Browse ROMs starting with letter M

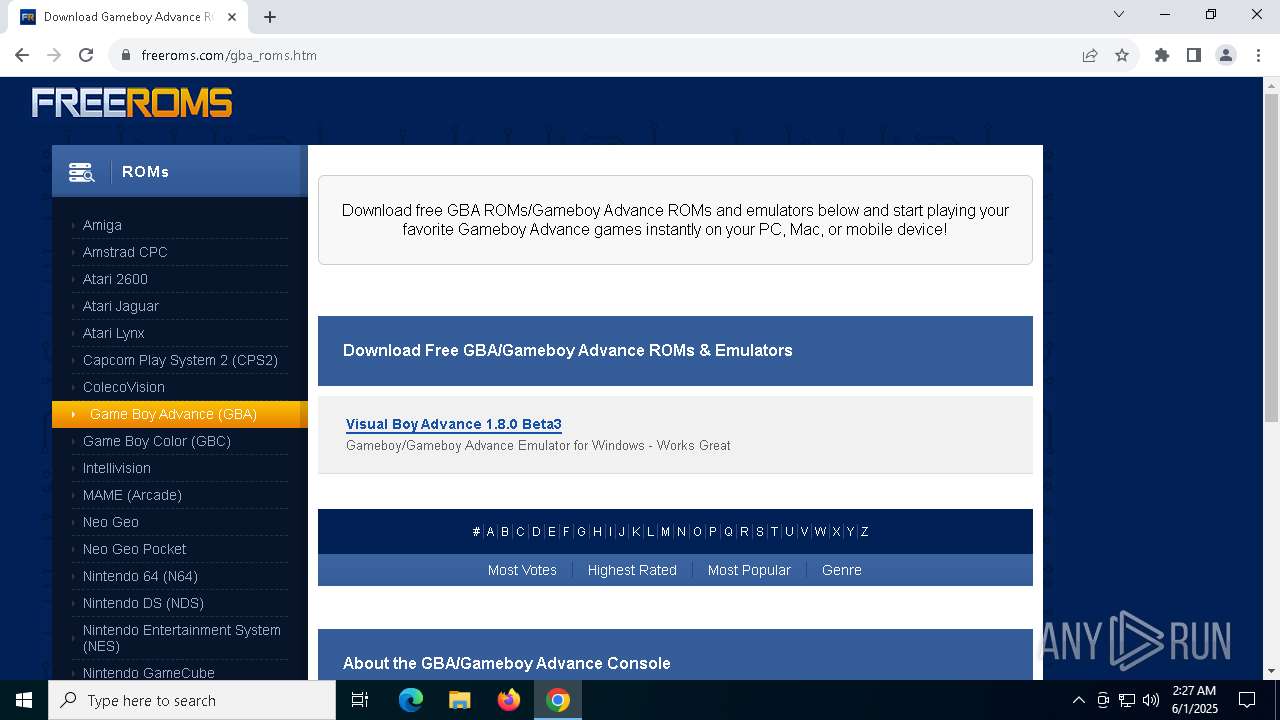click(665, 532)
